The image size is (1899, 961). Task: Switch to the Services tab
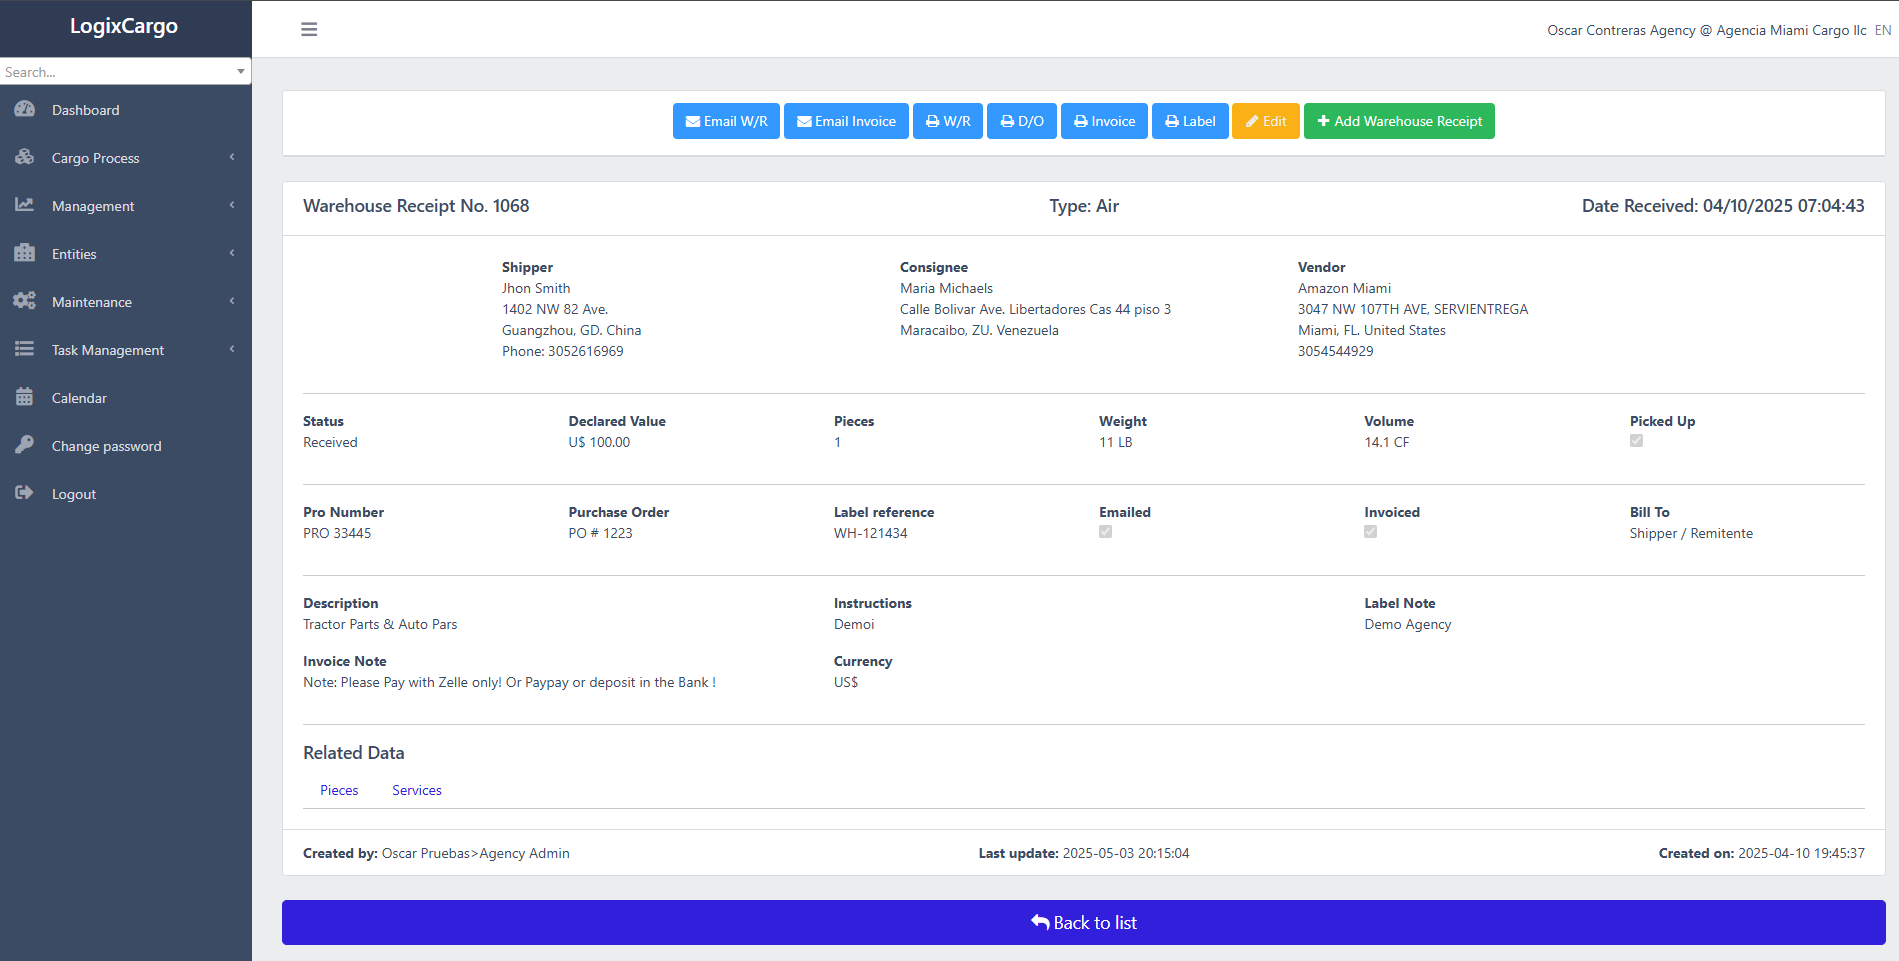click(x=416, y=790)
